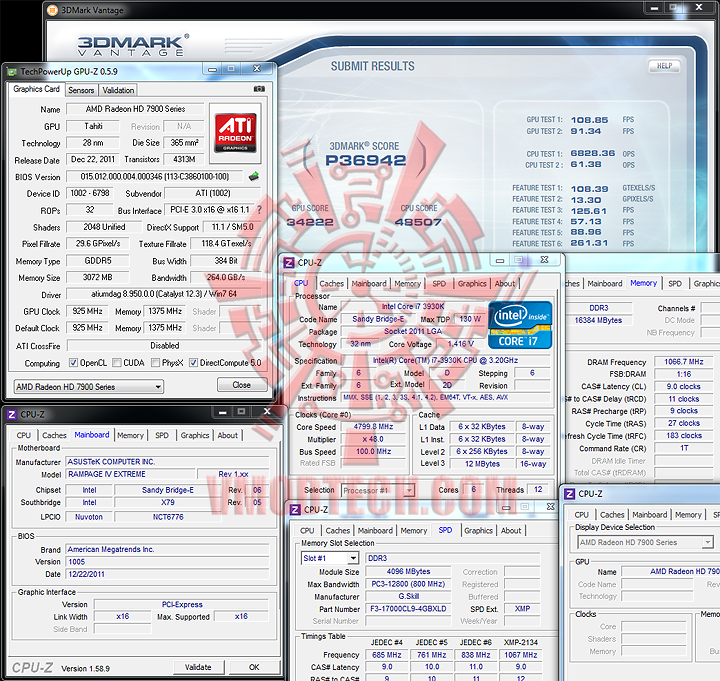The width and height of the screenshot is (720, 681).
Task: Click the motherboard model RAMPAGE IV EXTREME
Action: pos(130,474)
